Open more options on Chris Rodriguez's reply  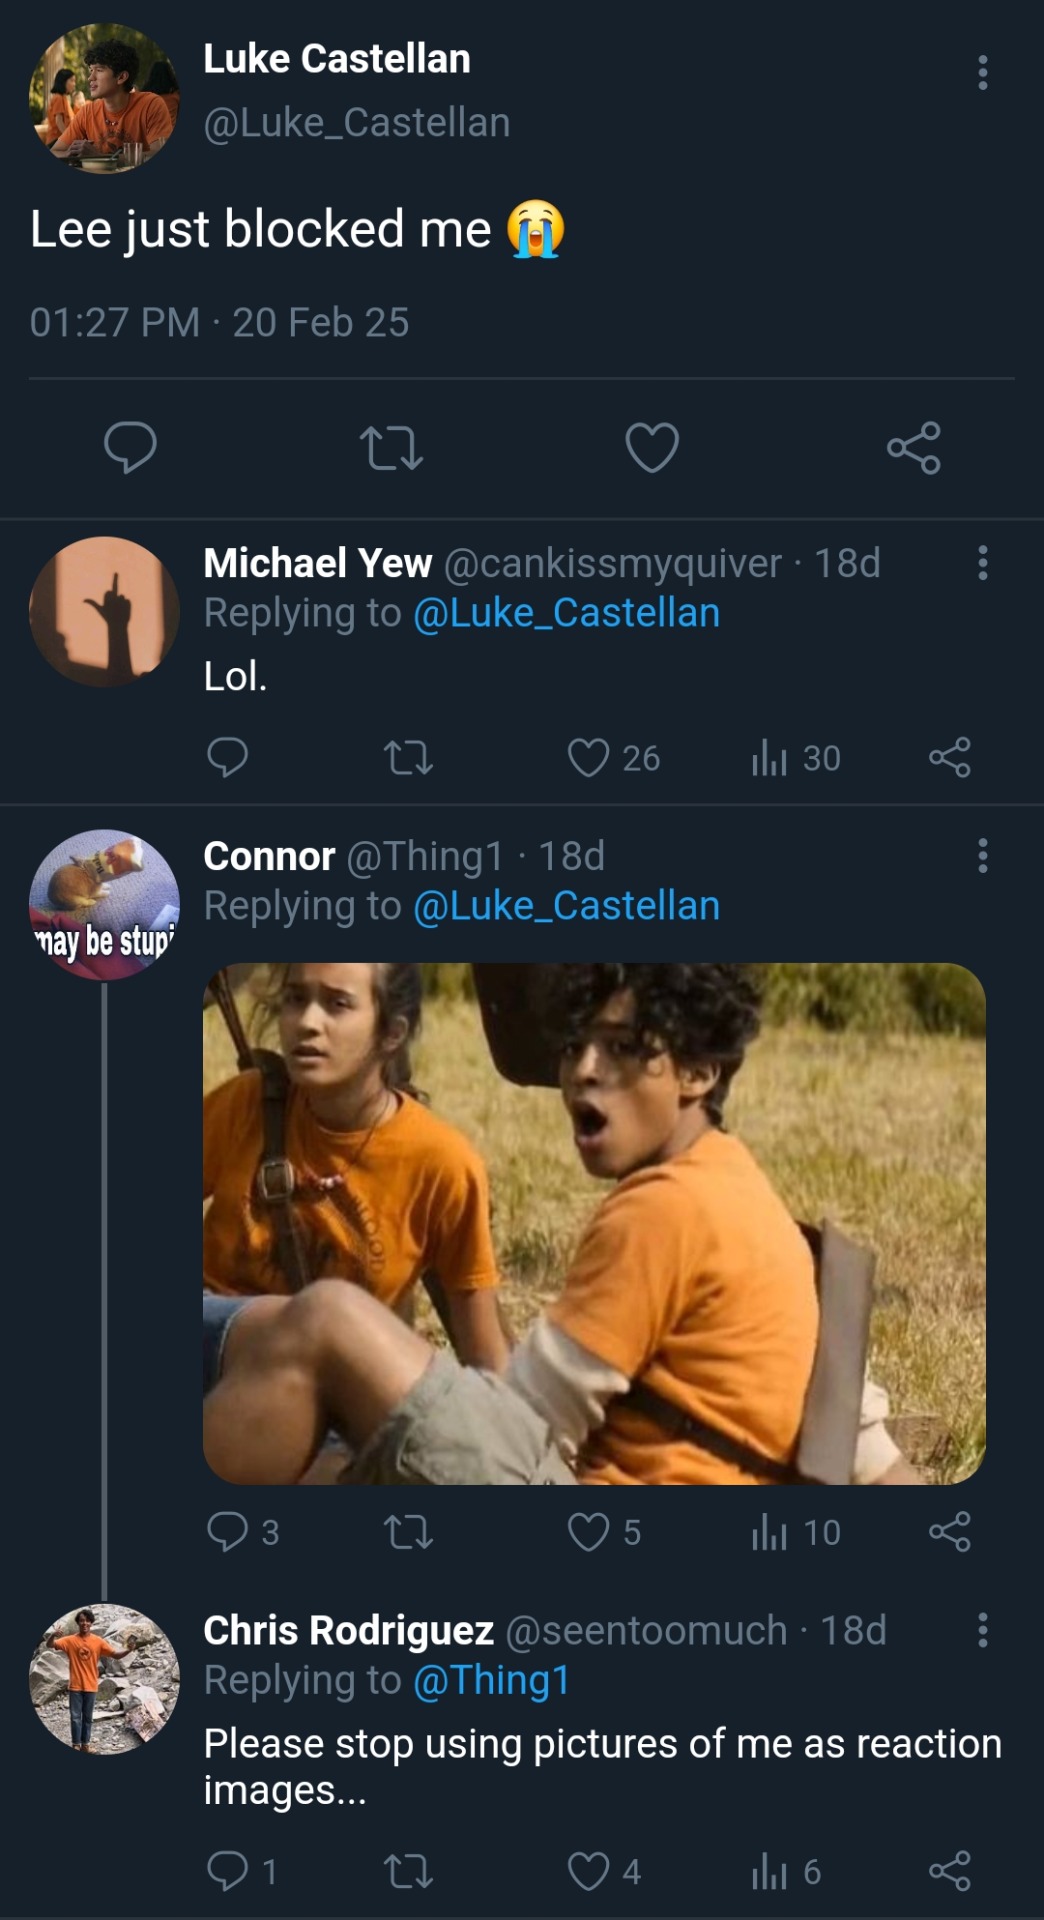(x=983, y=1630)
